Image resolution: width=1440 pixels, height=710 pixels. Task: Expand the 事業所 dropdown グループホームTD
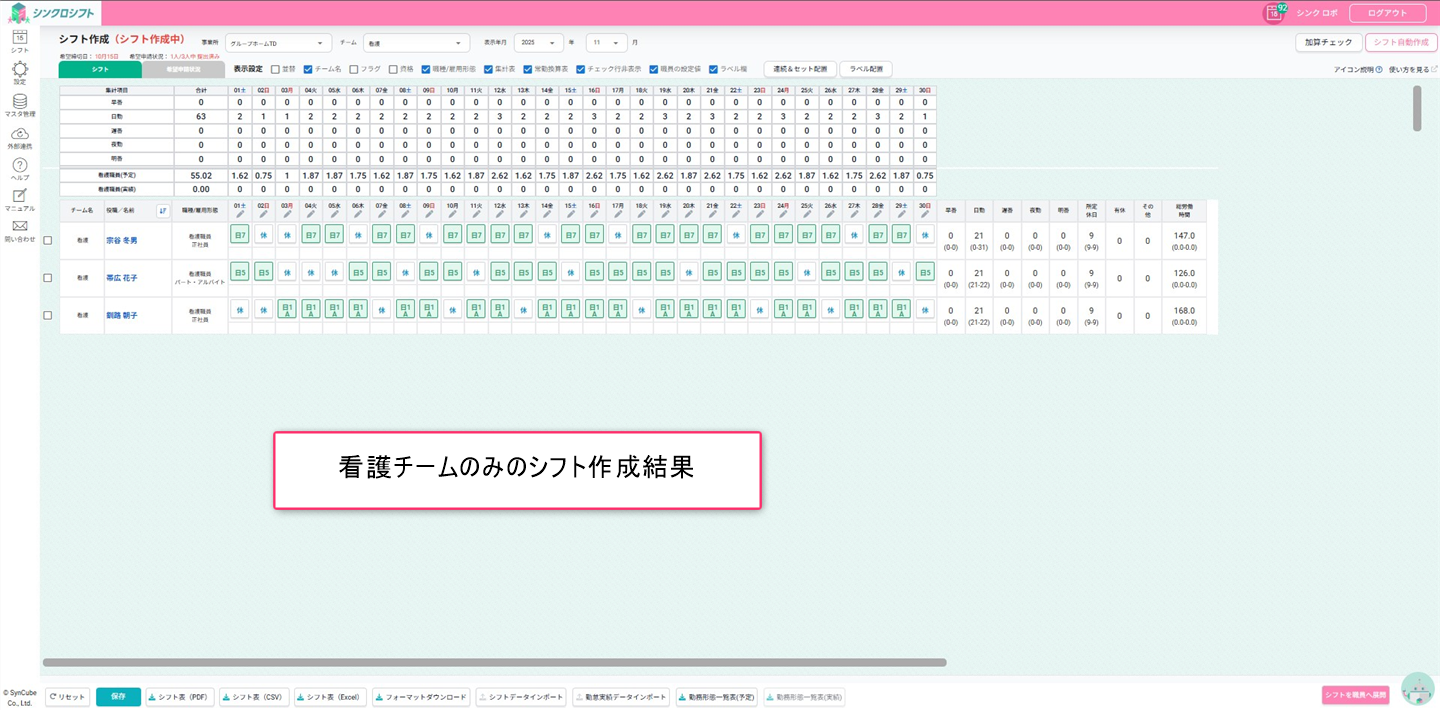click(x=279, y=43)
